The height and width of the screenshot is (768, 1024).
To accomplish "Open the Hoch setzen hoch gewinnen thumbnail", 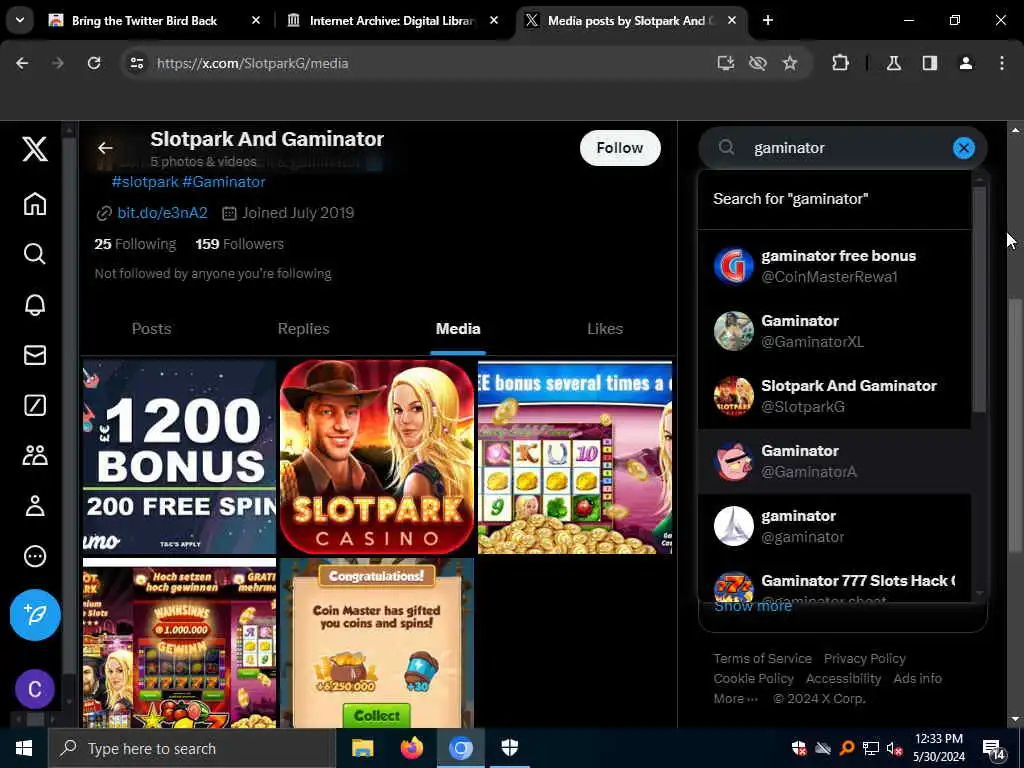I will 180,643.
